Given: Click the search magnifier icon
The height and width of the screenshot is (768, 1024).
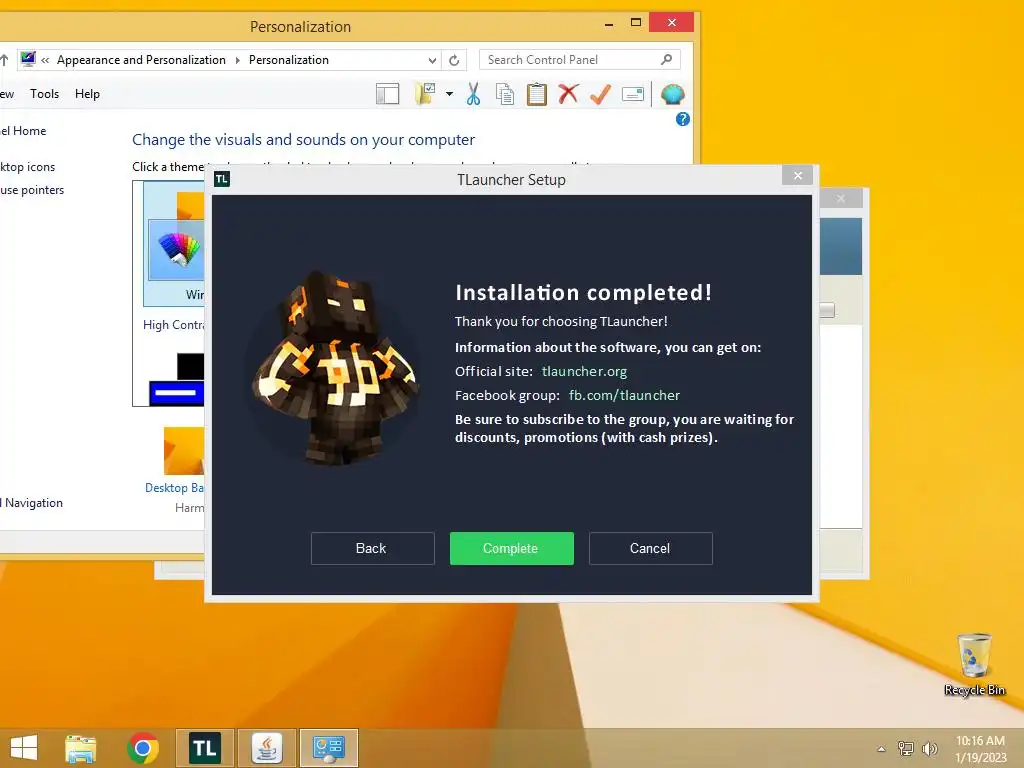Looking at the screenshot, I should click(x=666, y=59).
